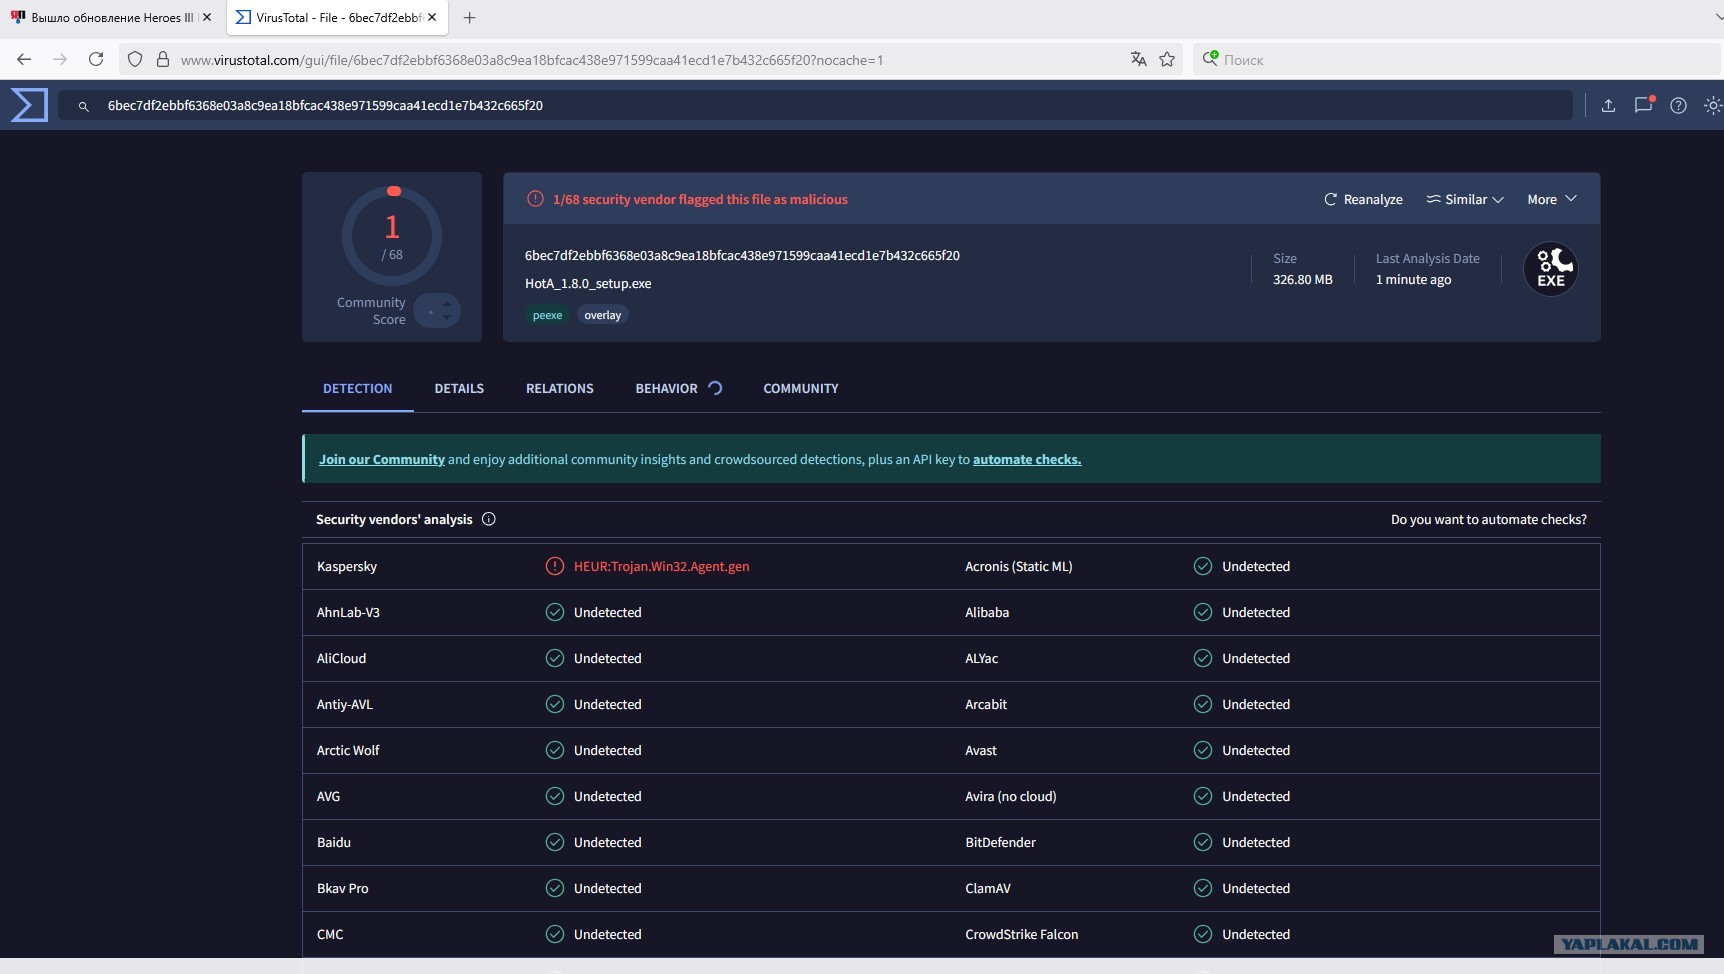Screen dimensions: 1724x974
Task: Reload the page with refresh icon
Action: coord(96,59)
